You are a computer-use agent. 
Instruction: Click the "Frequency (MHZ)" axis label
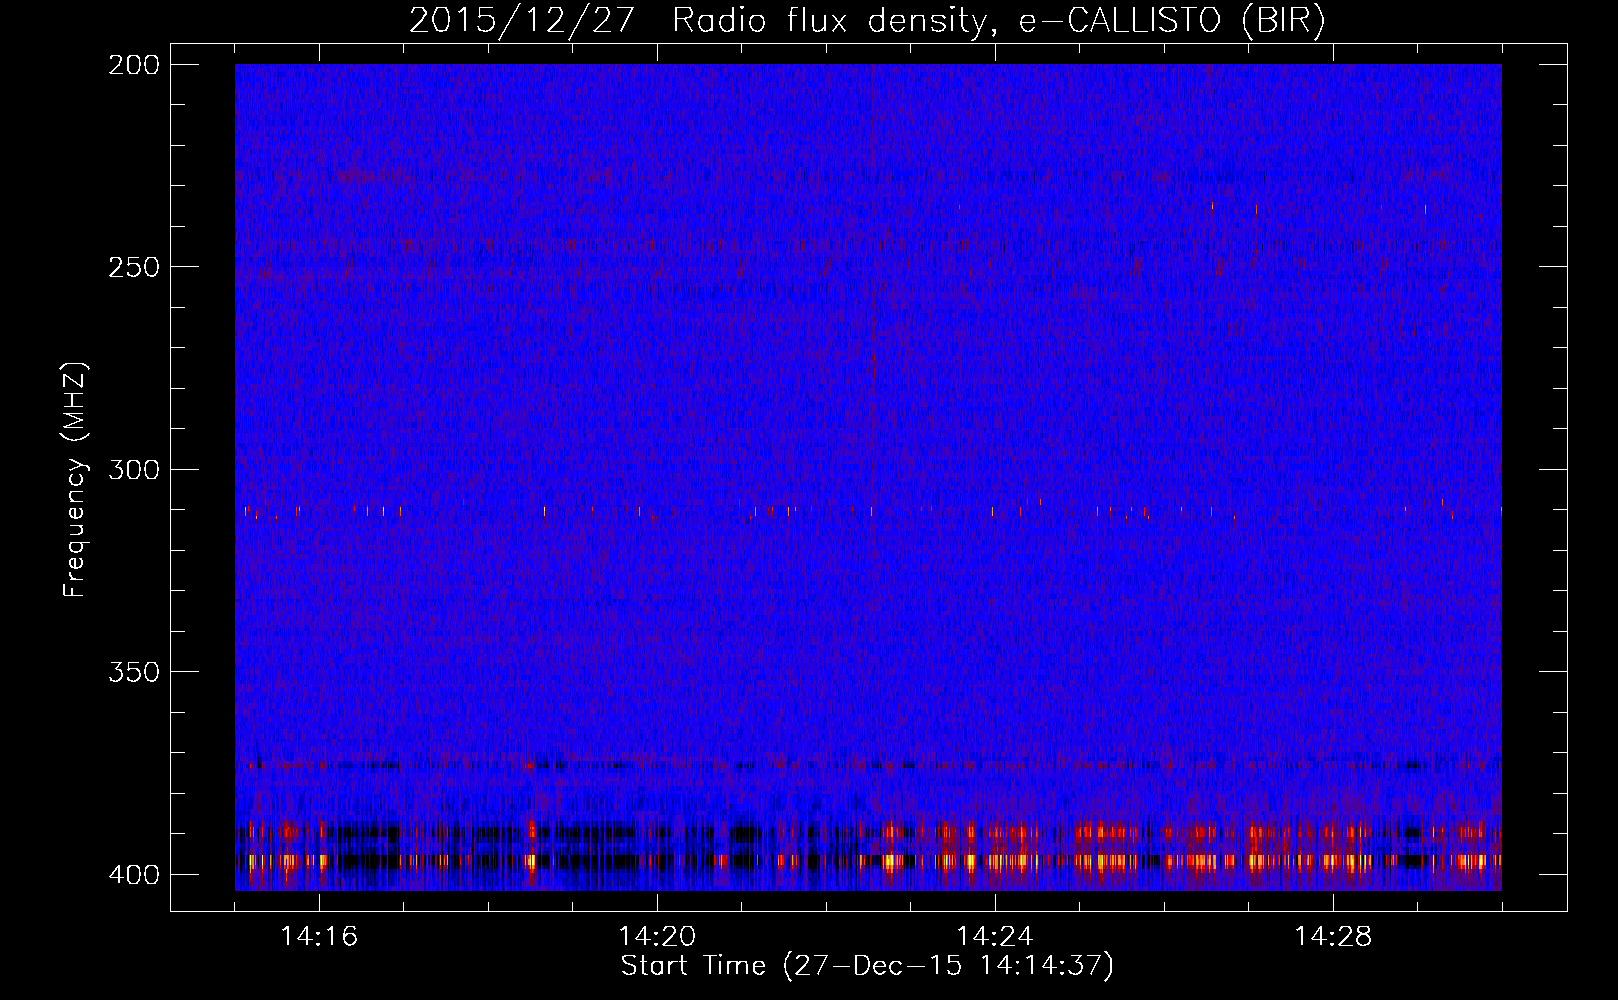[x=75, y=479]
